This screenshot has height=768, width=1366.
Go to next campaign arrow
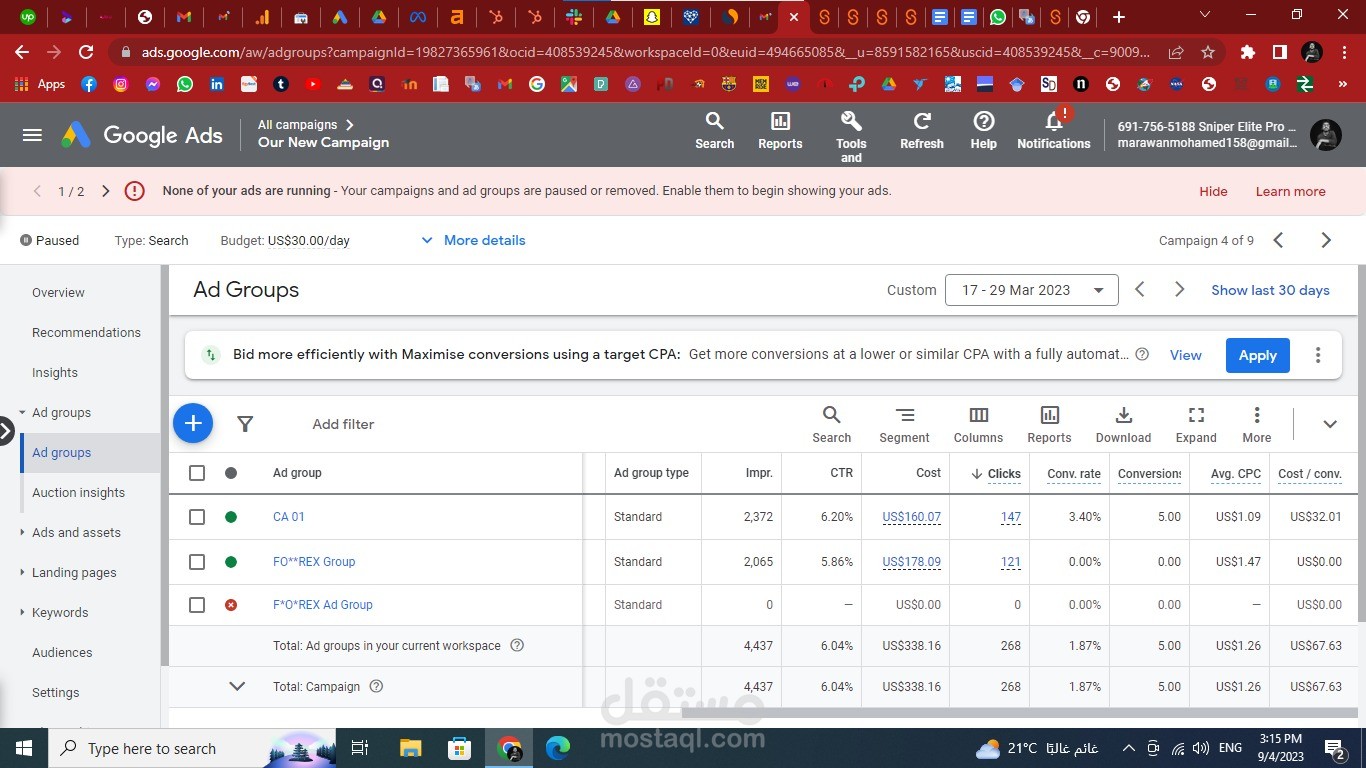point(1326,240)
